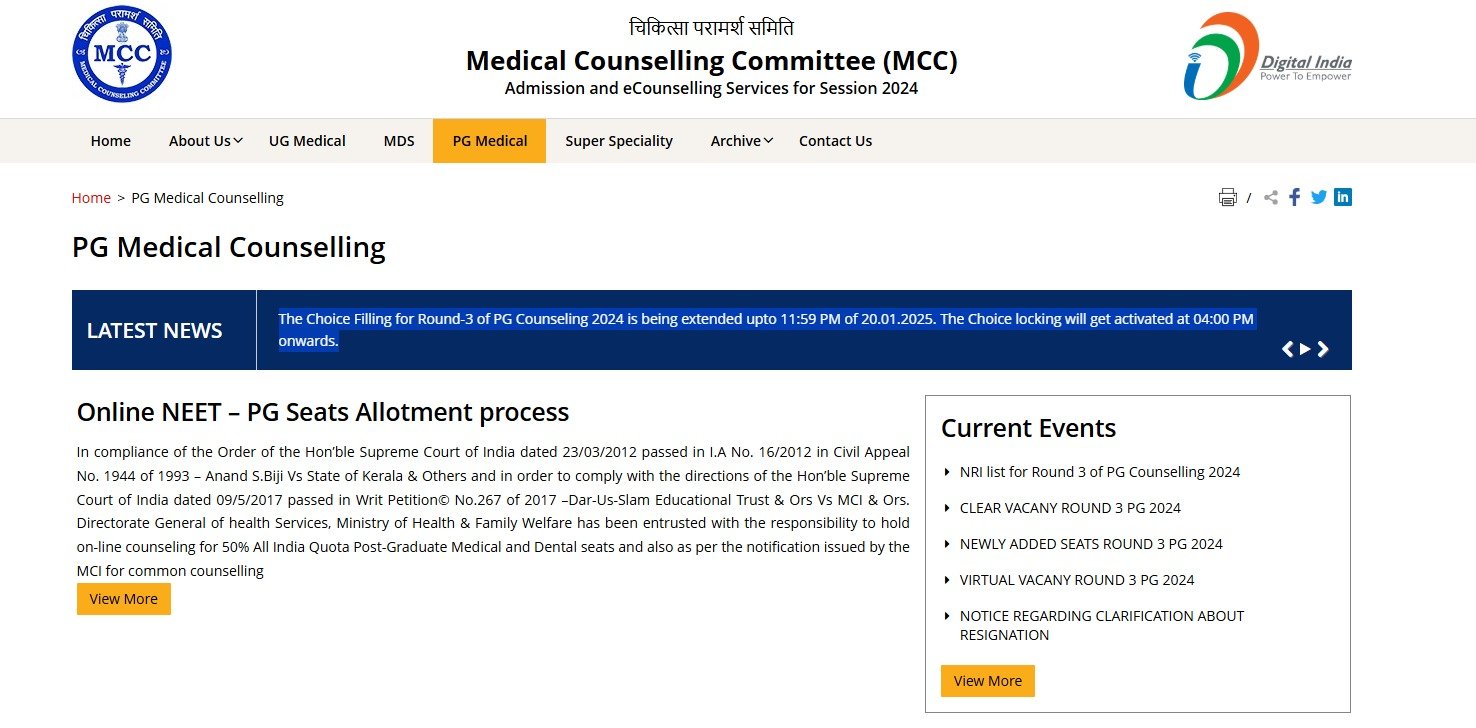Expand the Archive dropdown menu

click(x=741, y=141)
